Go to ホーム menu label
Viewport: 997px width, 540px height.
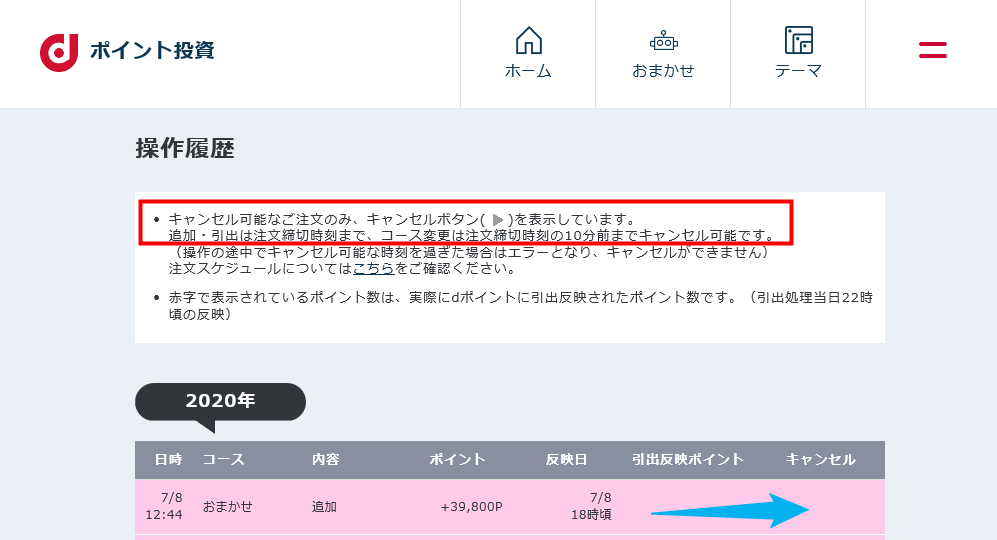pos(528,71)
